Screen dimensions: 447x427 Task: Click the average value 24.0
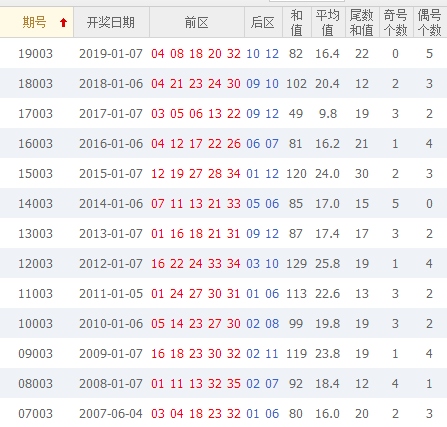pyautogui.click(x=328, y=174)
